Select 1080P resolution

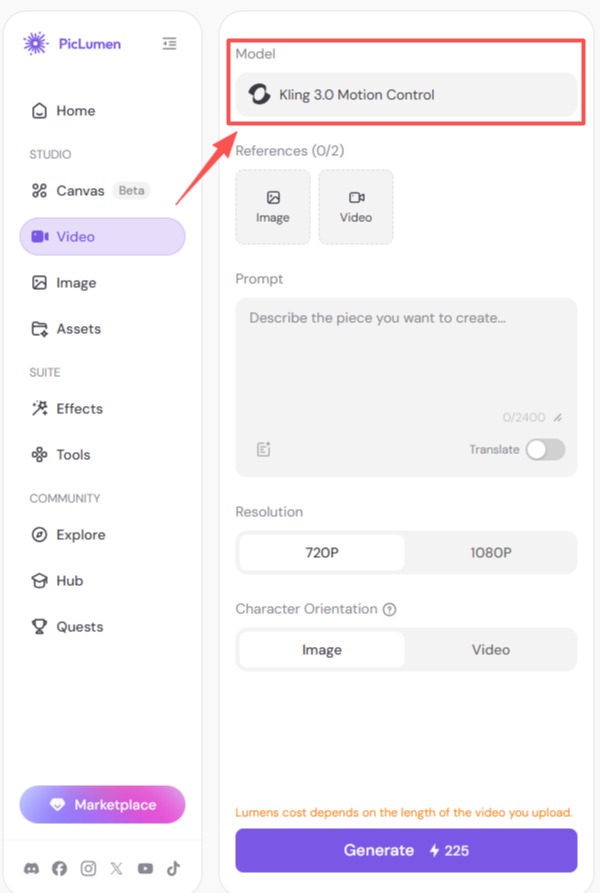(491, 552)
